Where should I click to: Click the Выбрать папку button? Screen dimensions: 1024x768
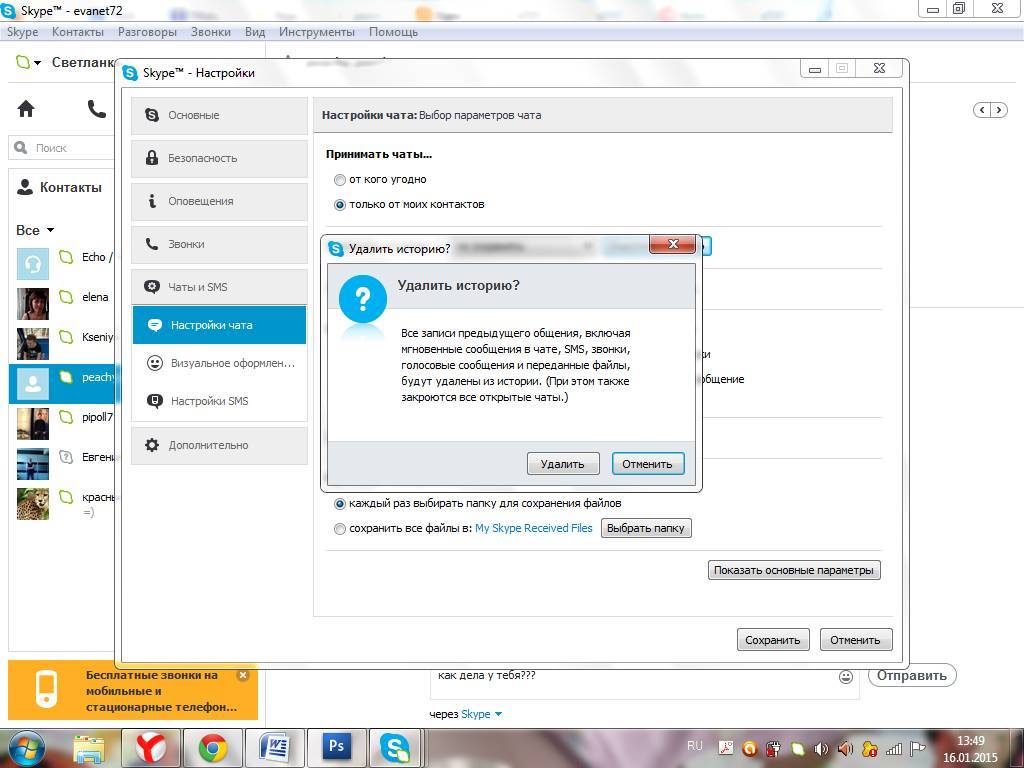pyautogui.click(x=646, y=528)
